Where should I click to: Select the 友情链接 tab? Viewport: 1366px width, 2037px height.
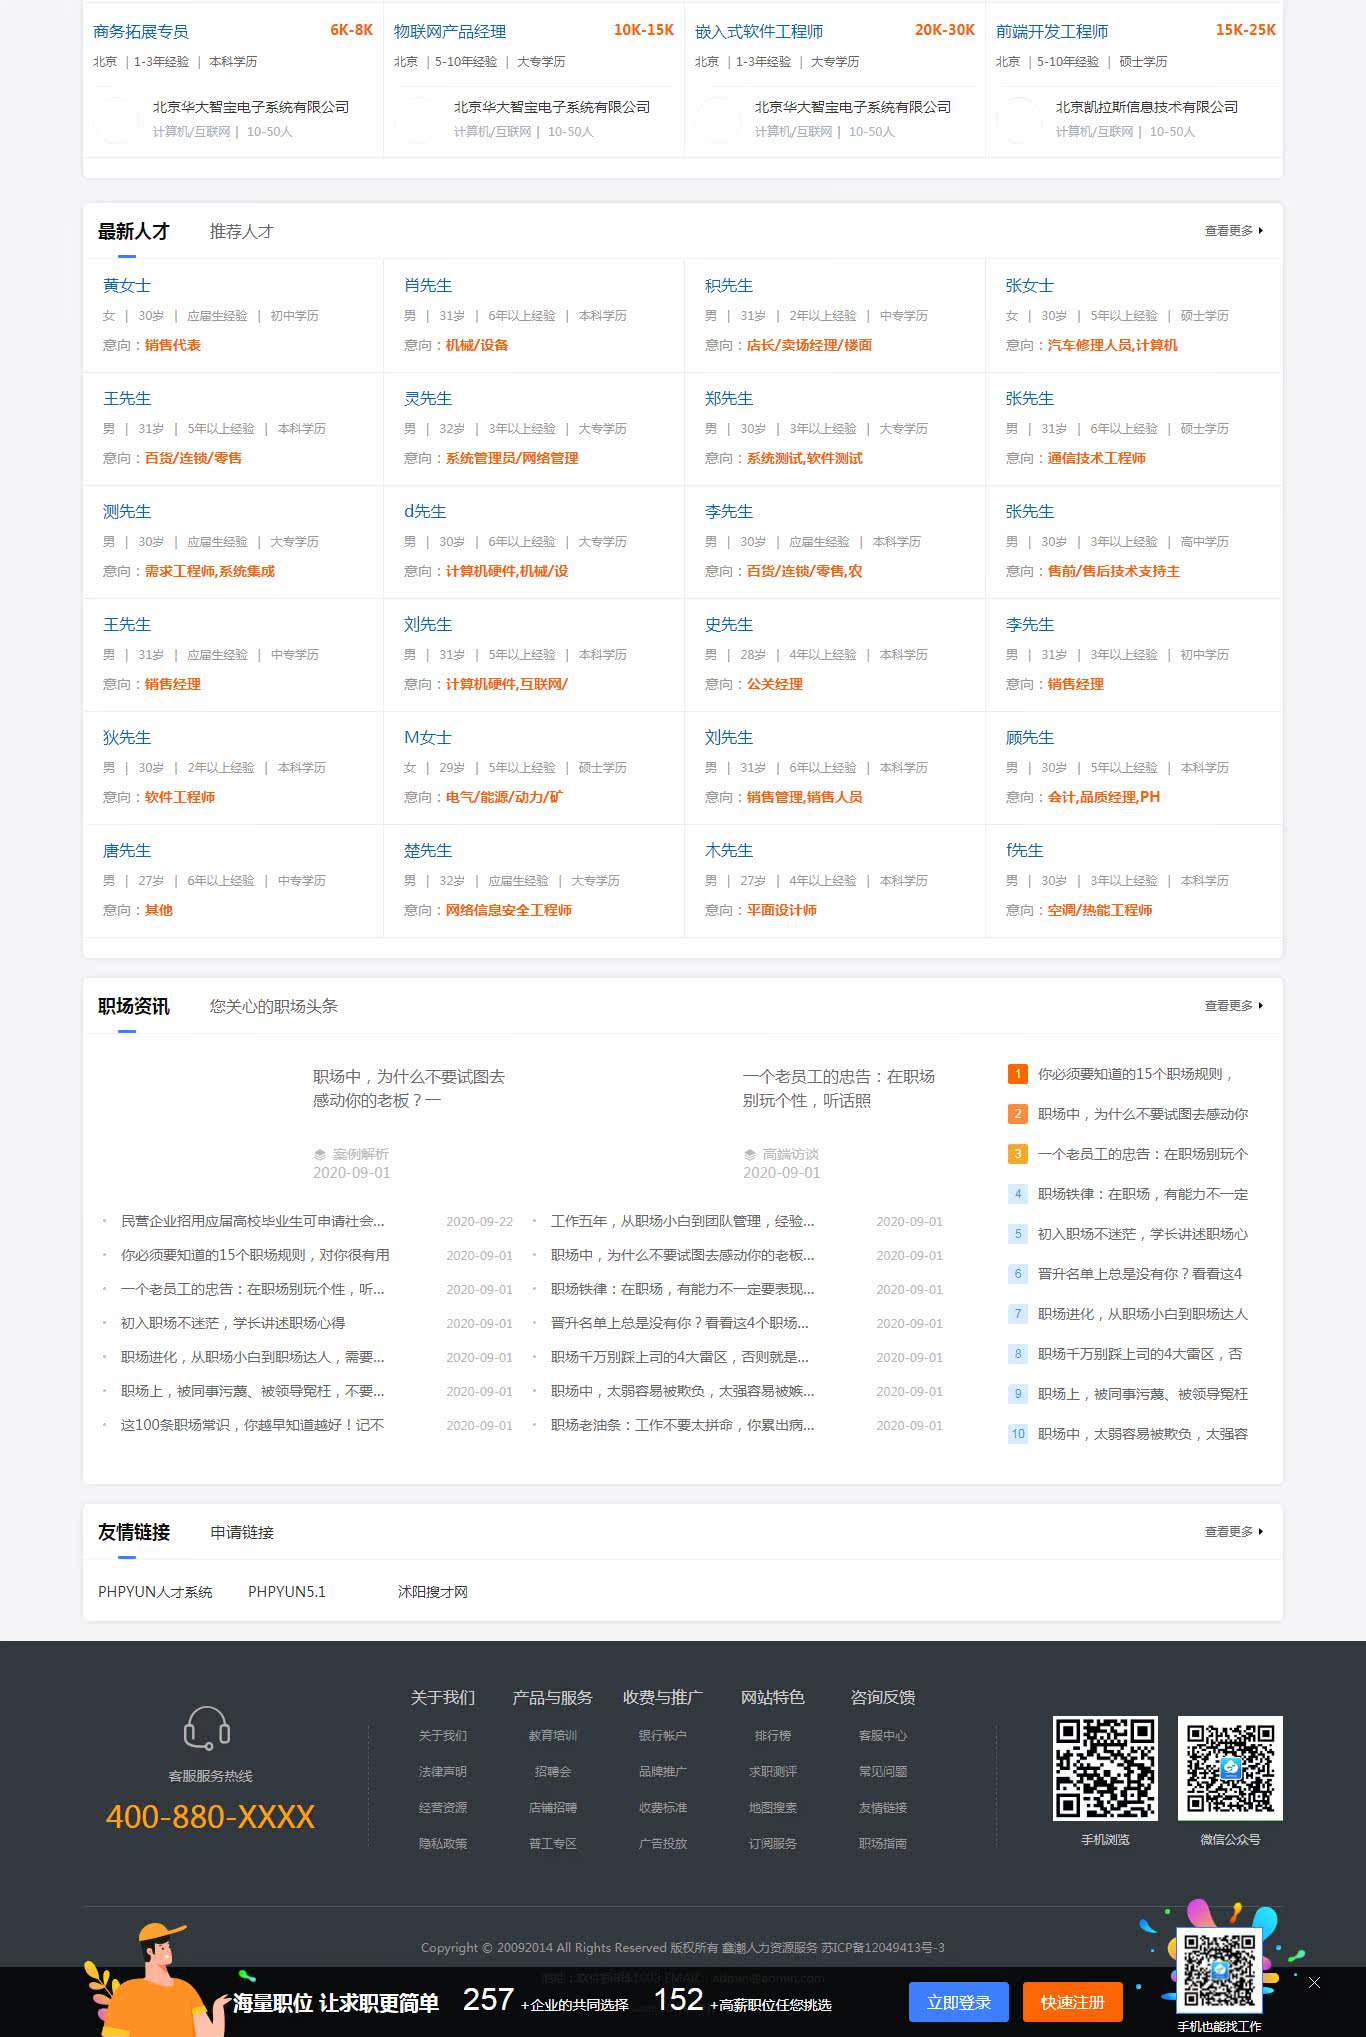pos(134,1533)
